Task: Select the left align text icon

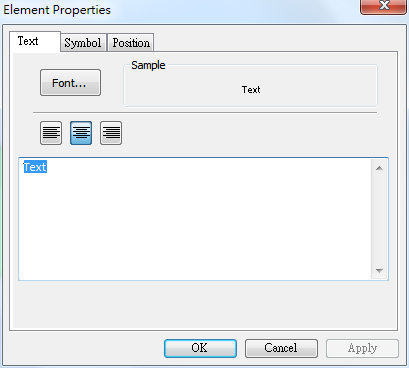Action: pyautogui.click(x=51, y=133)
